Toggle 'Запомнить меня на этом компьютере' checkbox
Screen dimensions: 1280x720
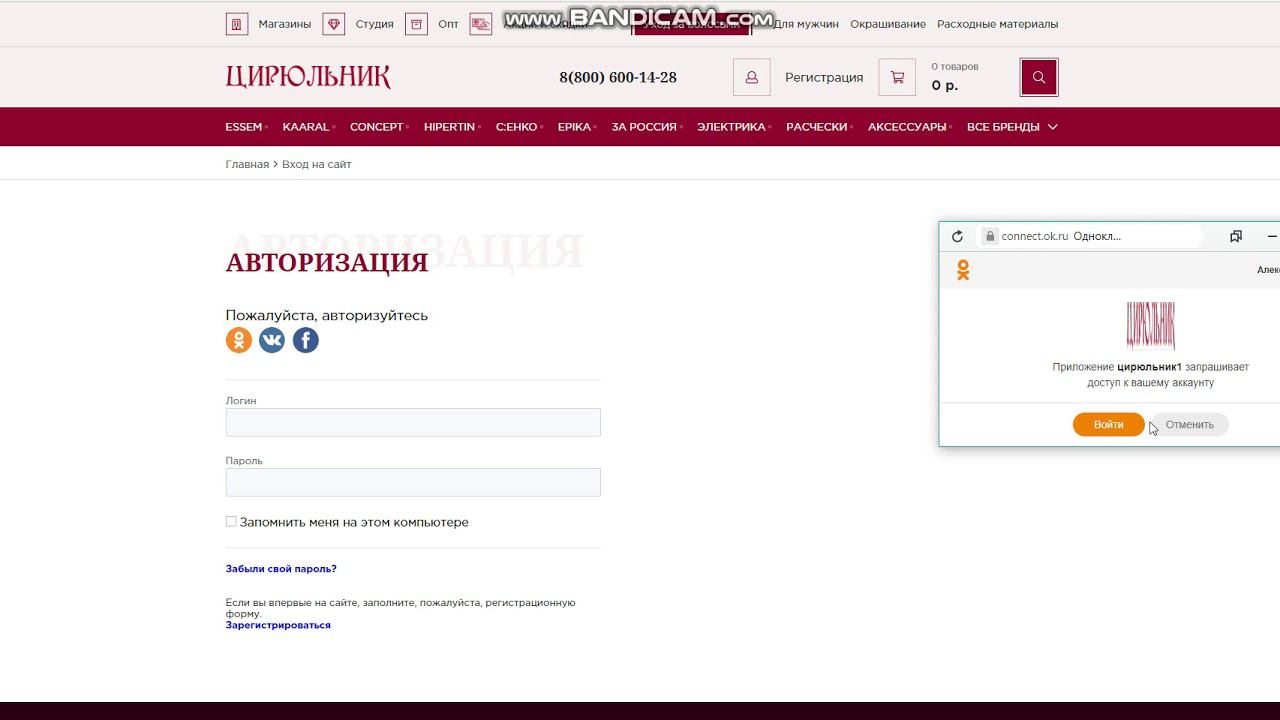click(x=231, y=522)
